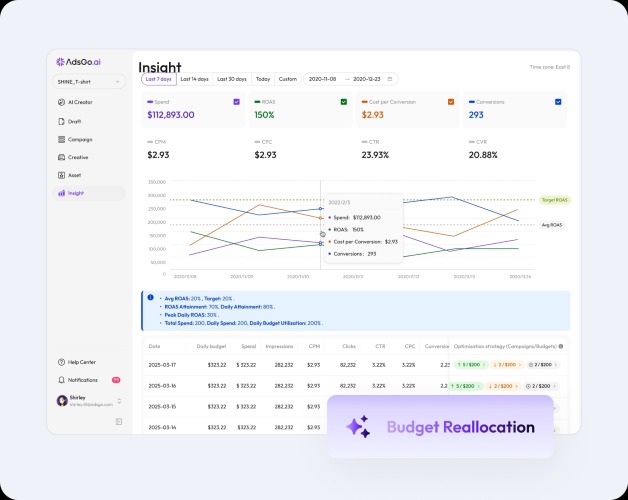Select the Custom date tab
Screen dimensions: 628x500
pos(288,79)
